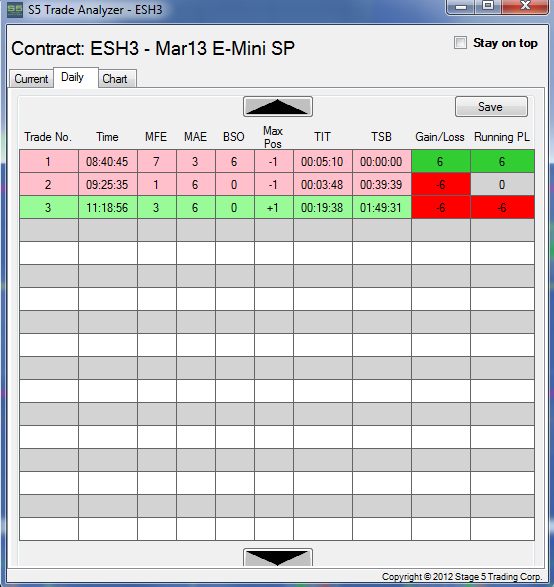Screen dimensions: 554x587
Task: Click the red Gain/Loss cell for trade 3
Action: (x=441, y=207)
